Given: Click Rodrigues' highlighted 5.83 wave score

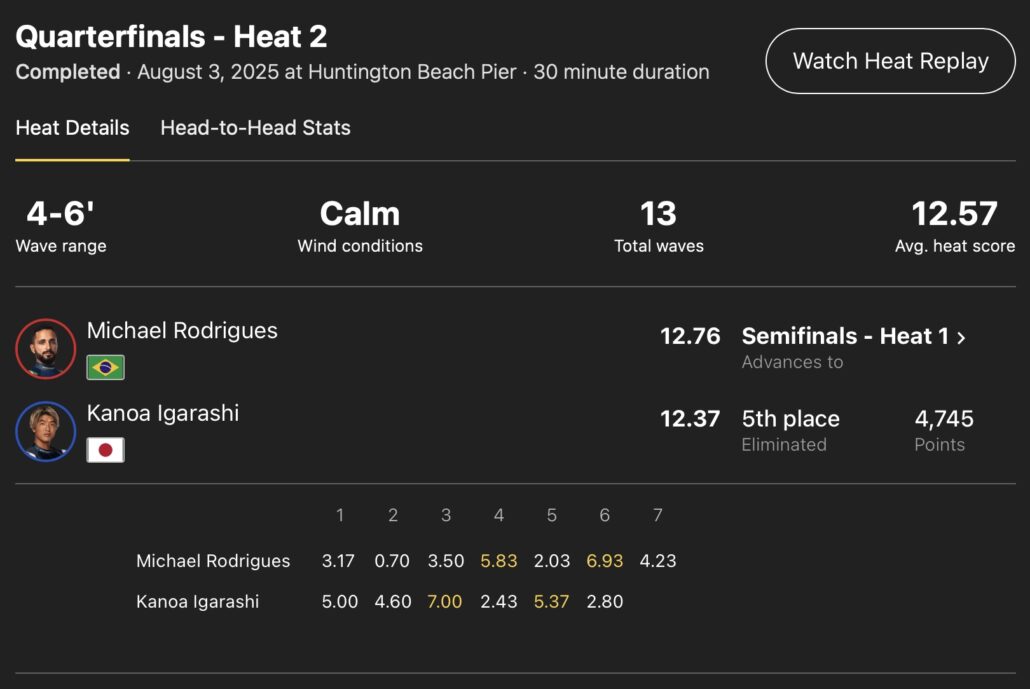Looking at the screenshot, I should [499, 561].
